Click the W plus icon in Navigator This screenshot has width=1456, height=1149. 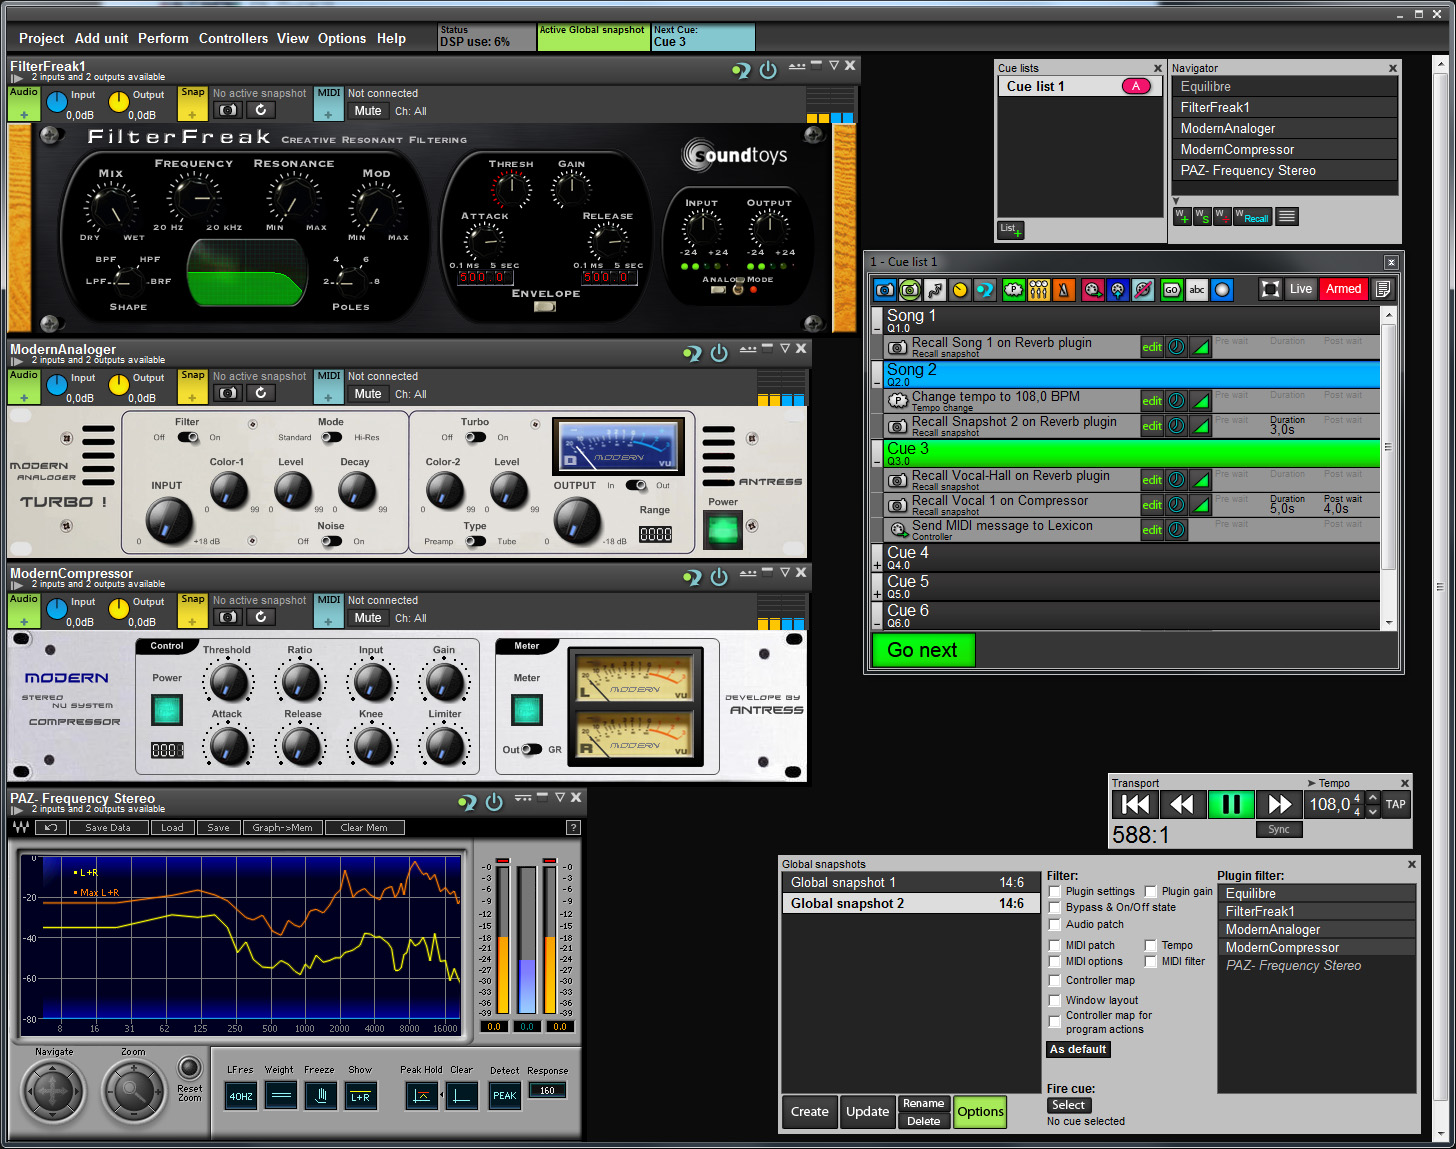click(x=1182, y=216)
